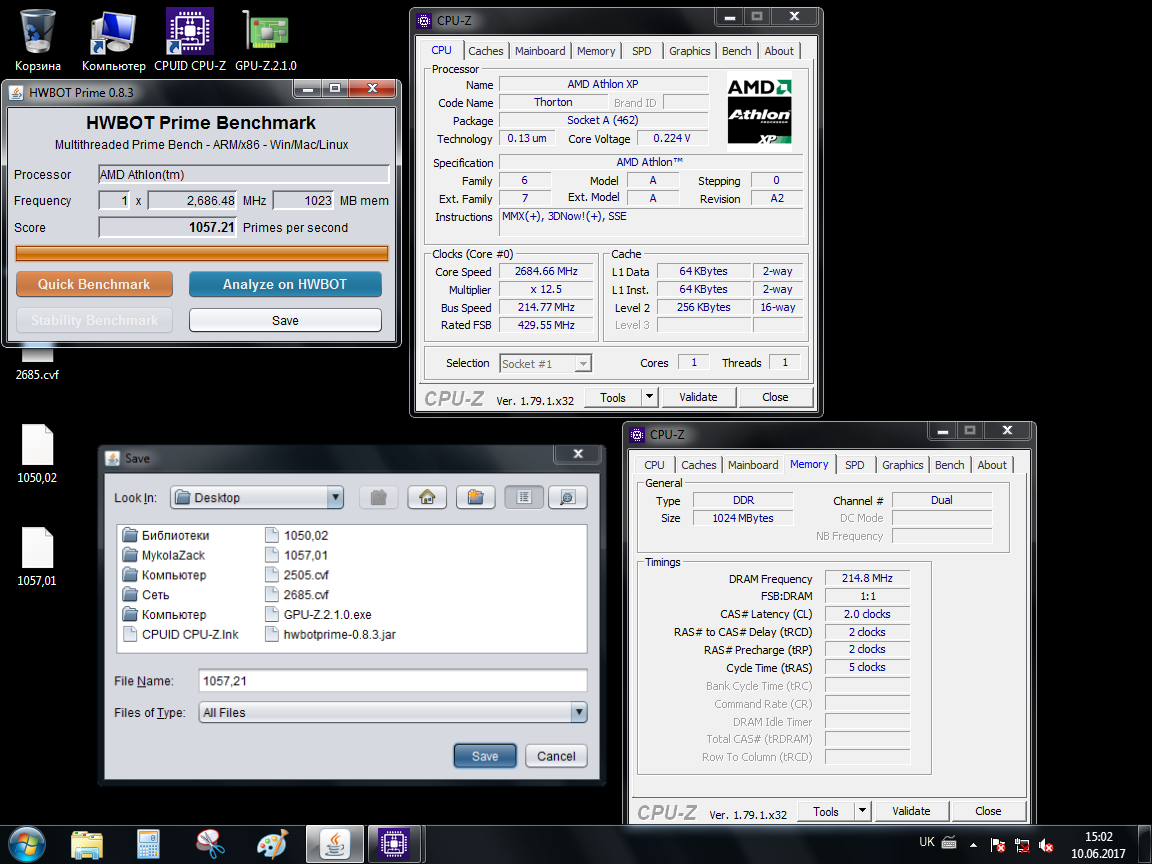Select 2505.cvf in the file list

tap(297, 575)
